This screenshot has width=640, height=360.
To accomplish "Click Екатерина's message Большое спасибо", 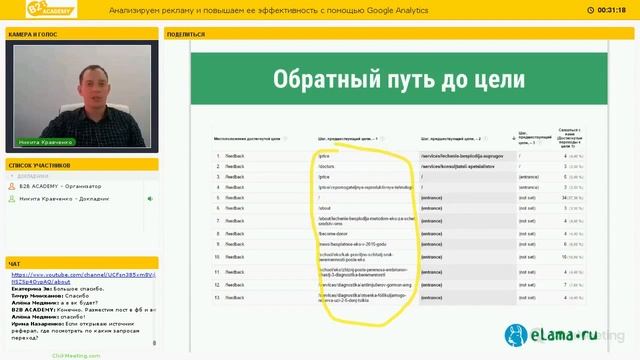I will 58,289.
